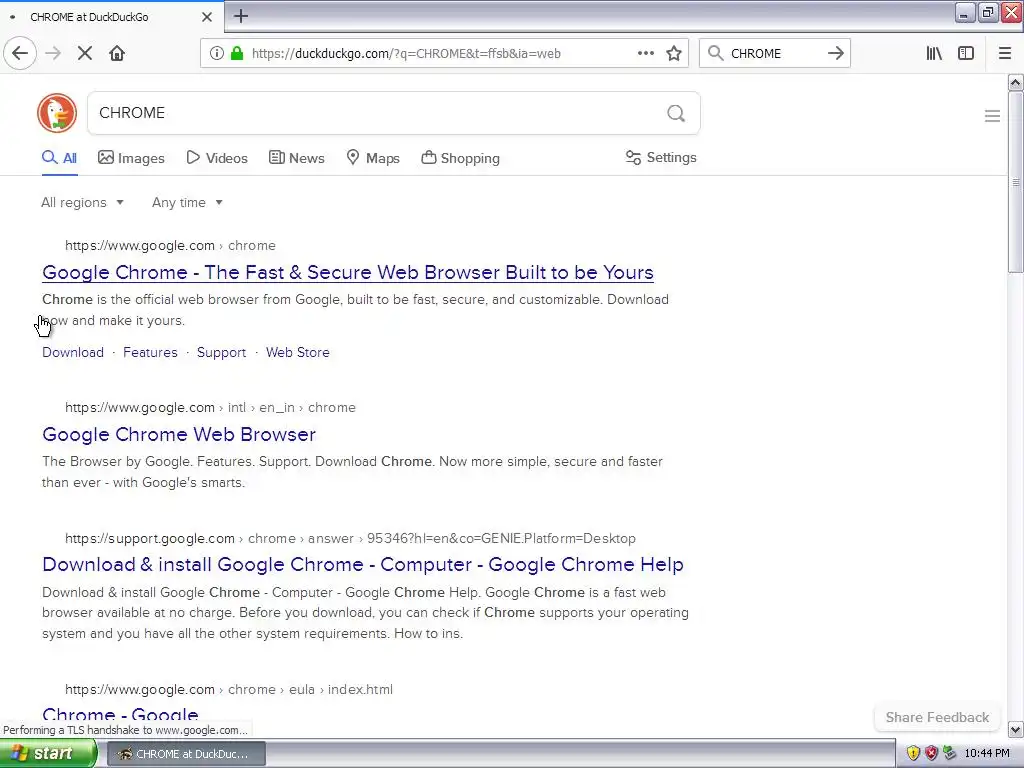This screenshot has width=1024, height=768.
Task: Switch to the Shopping tab
Action: (x=460, y=158)
